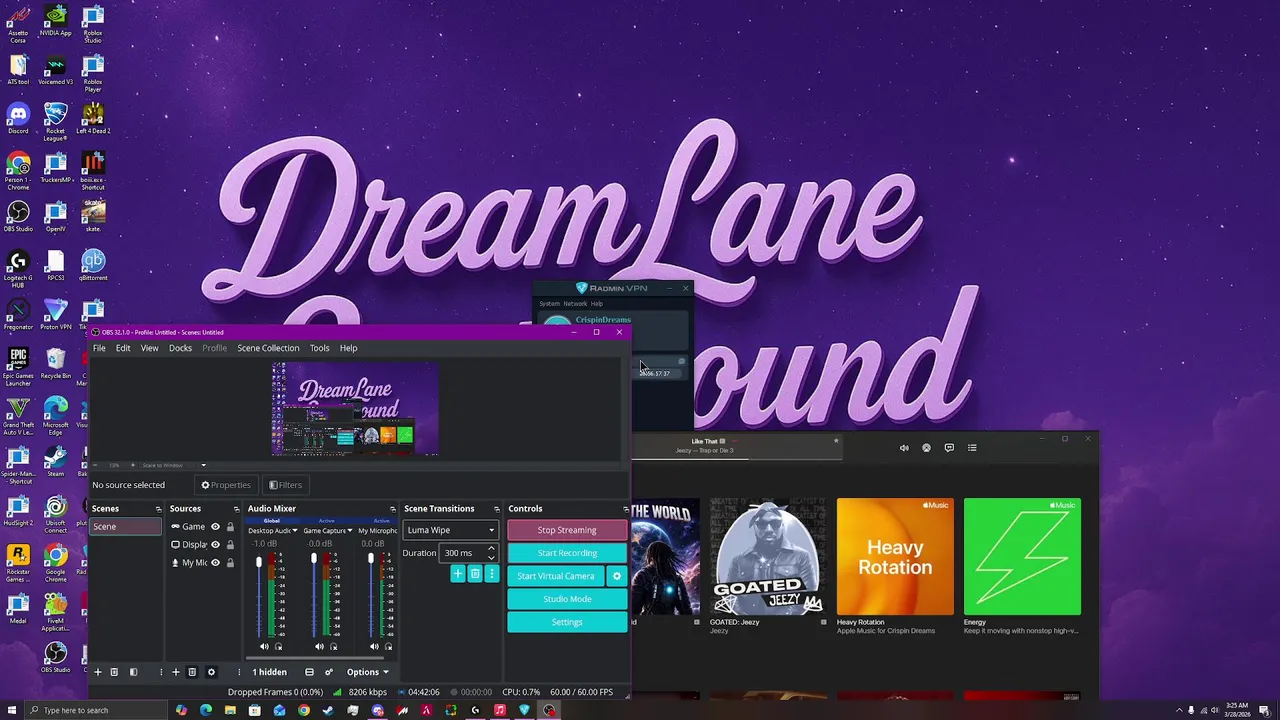Screen dimensions: 1280x720
Task: Open NVIDIA App desktop icon
Action: point(55,20)
